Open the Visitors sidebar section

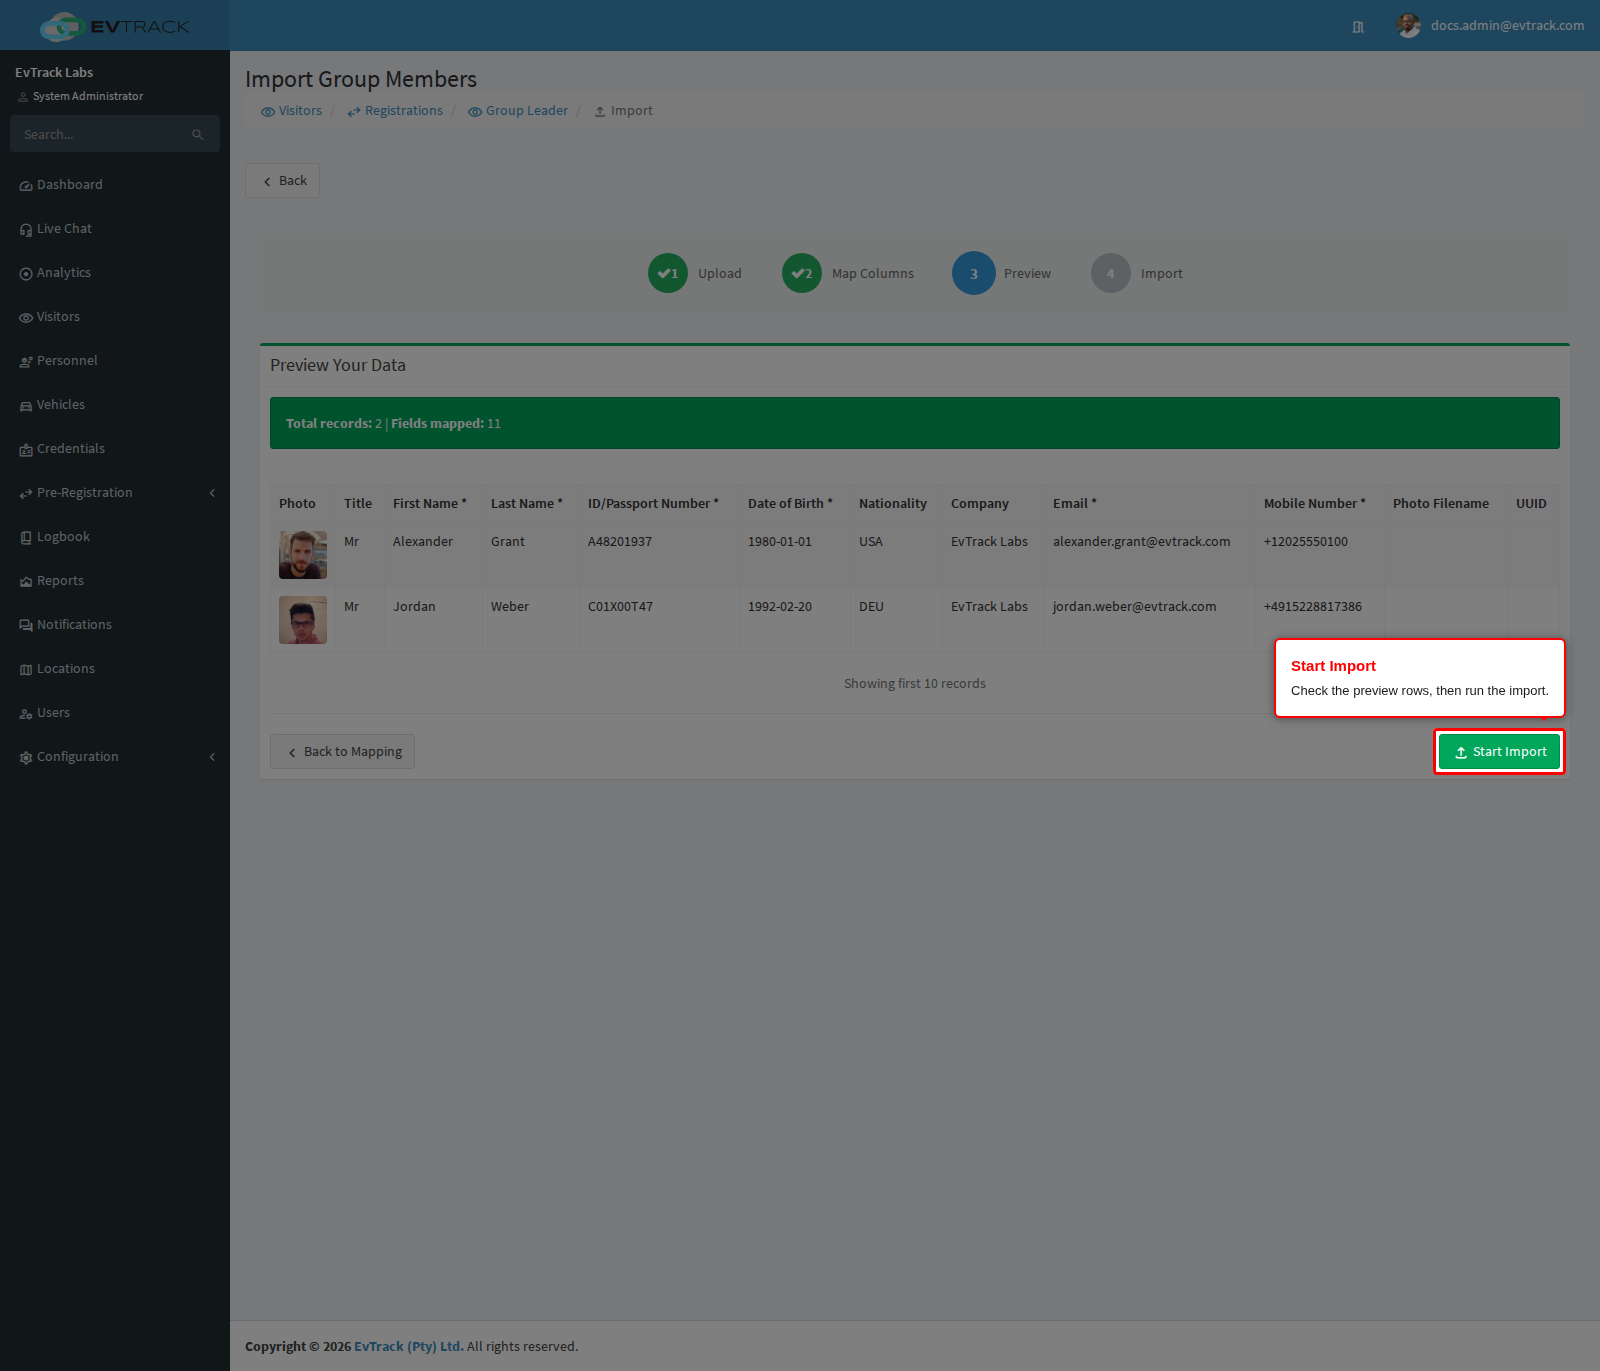coord(115,317)
